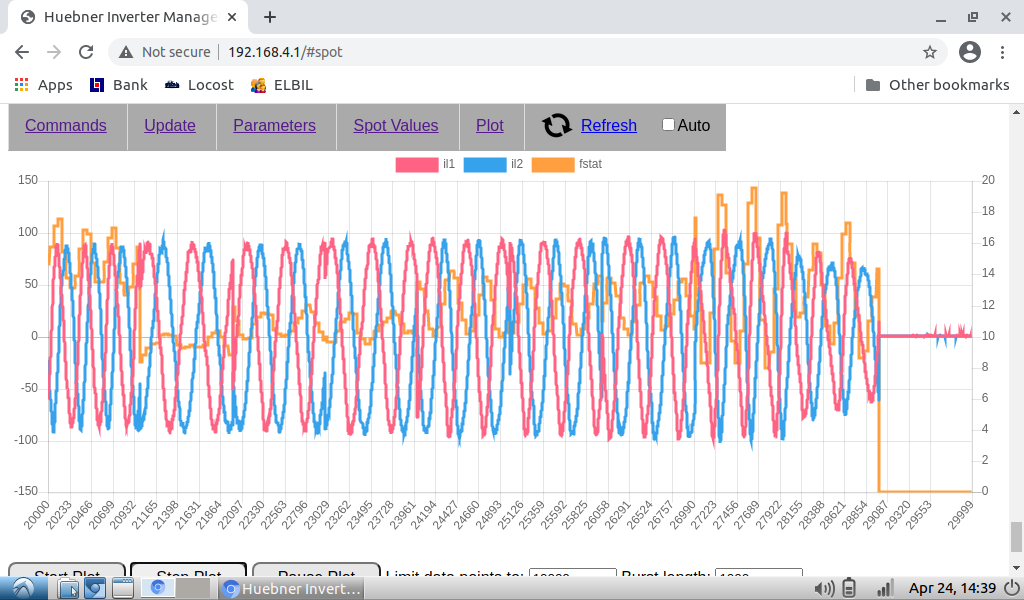Click the circular arrows refresh icon
This screenshot has height=600, width=1024.
[x=556, y=125]
